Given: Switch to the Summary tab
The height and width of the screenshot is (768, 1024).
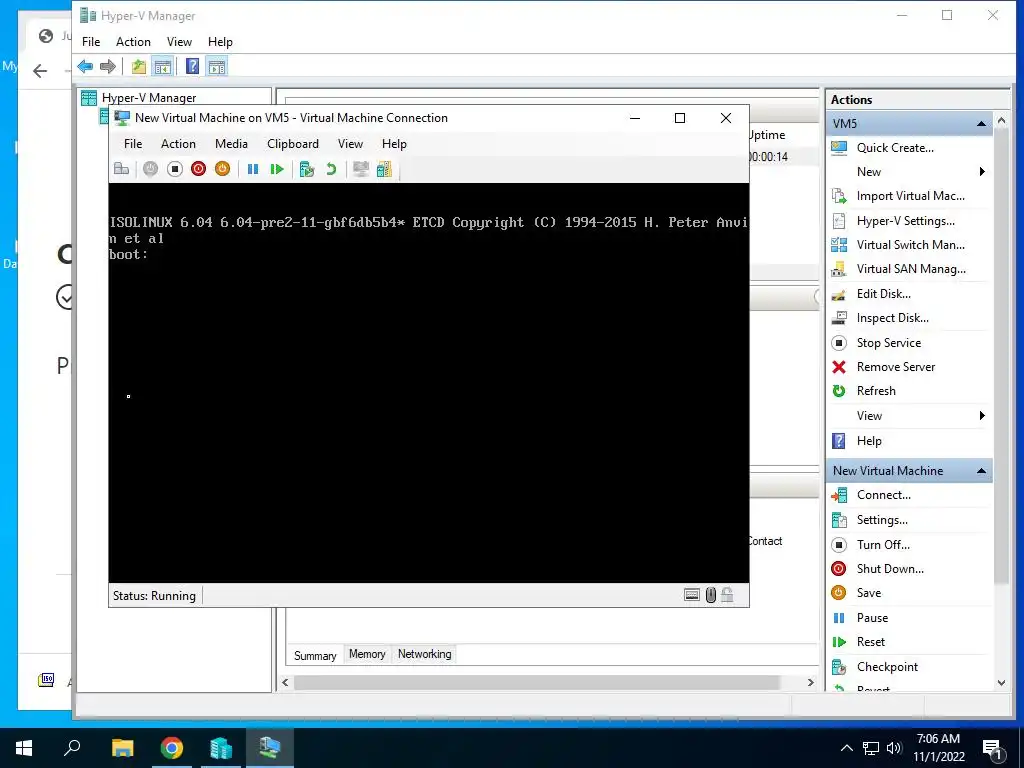Looking at the screenshot, I should click(x=315, y=655).
